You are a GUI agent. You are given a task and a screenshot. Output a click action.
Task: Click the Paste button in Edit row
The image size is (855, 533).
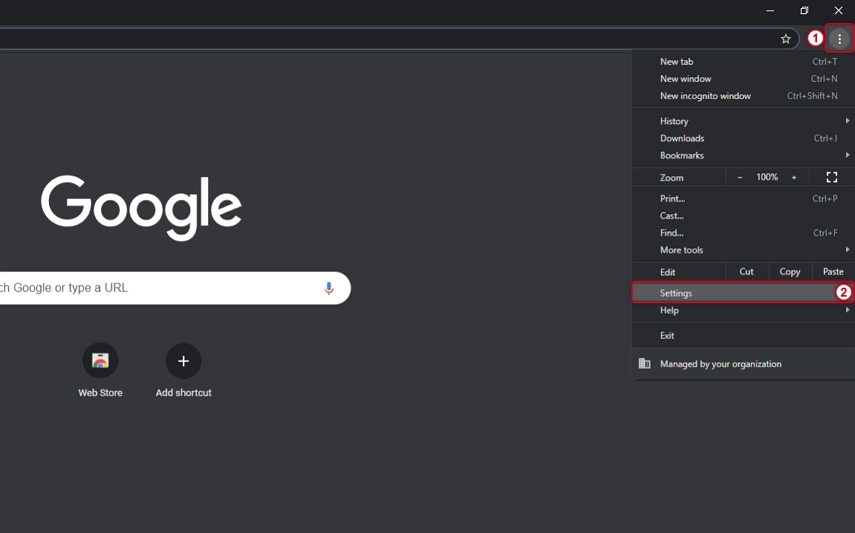[x=833, y=272]
